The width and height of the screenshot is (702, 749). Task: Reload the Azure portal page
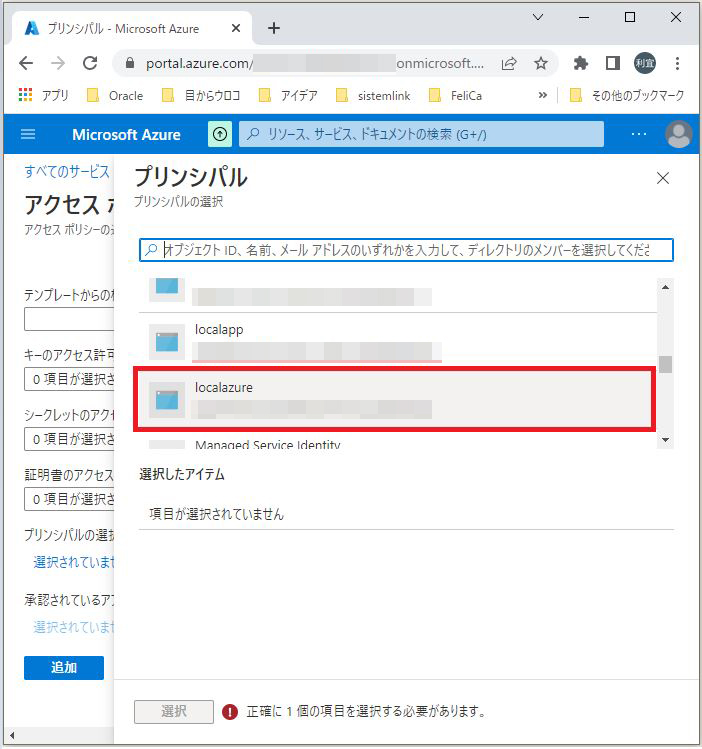tap(90, 63)
